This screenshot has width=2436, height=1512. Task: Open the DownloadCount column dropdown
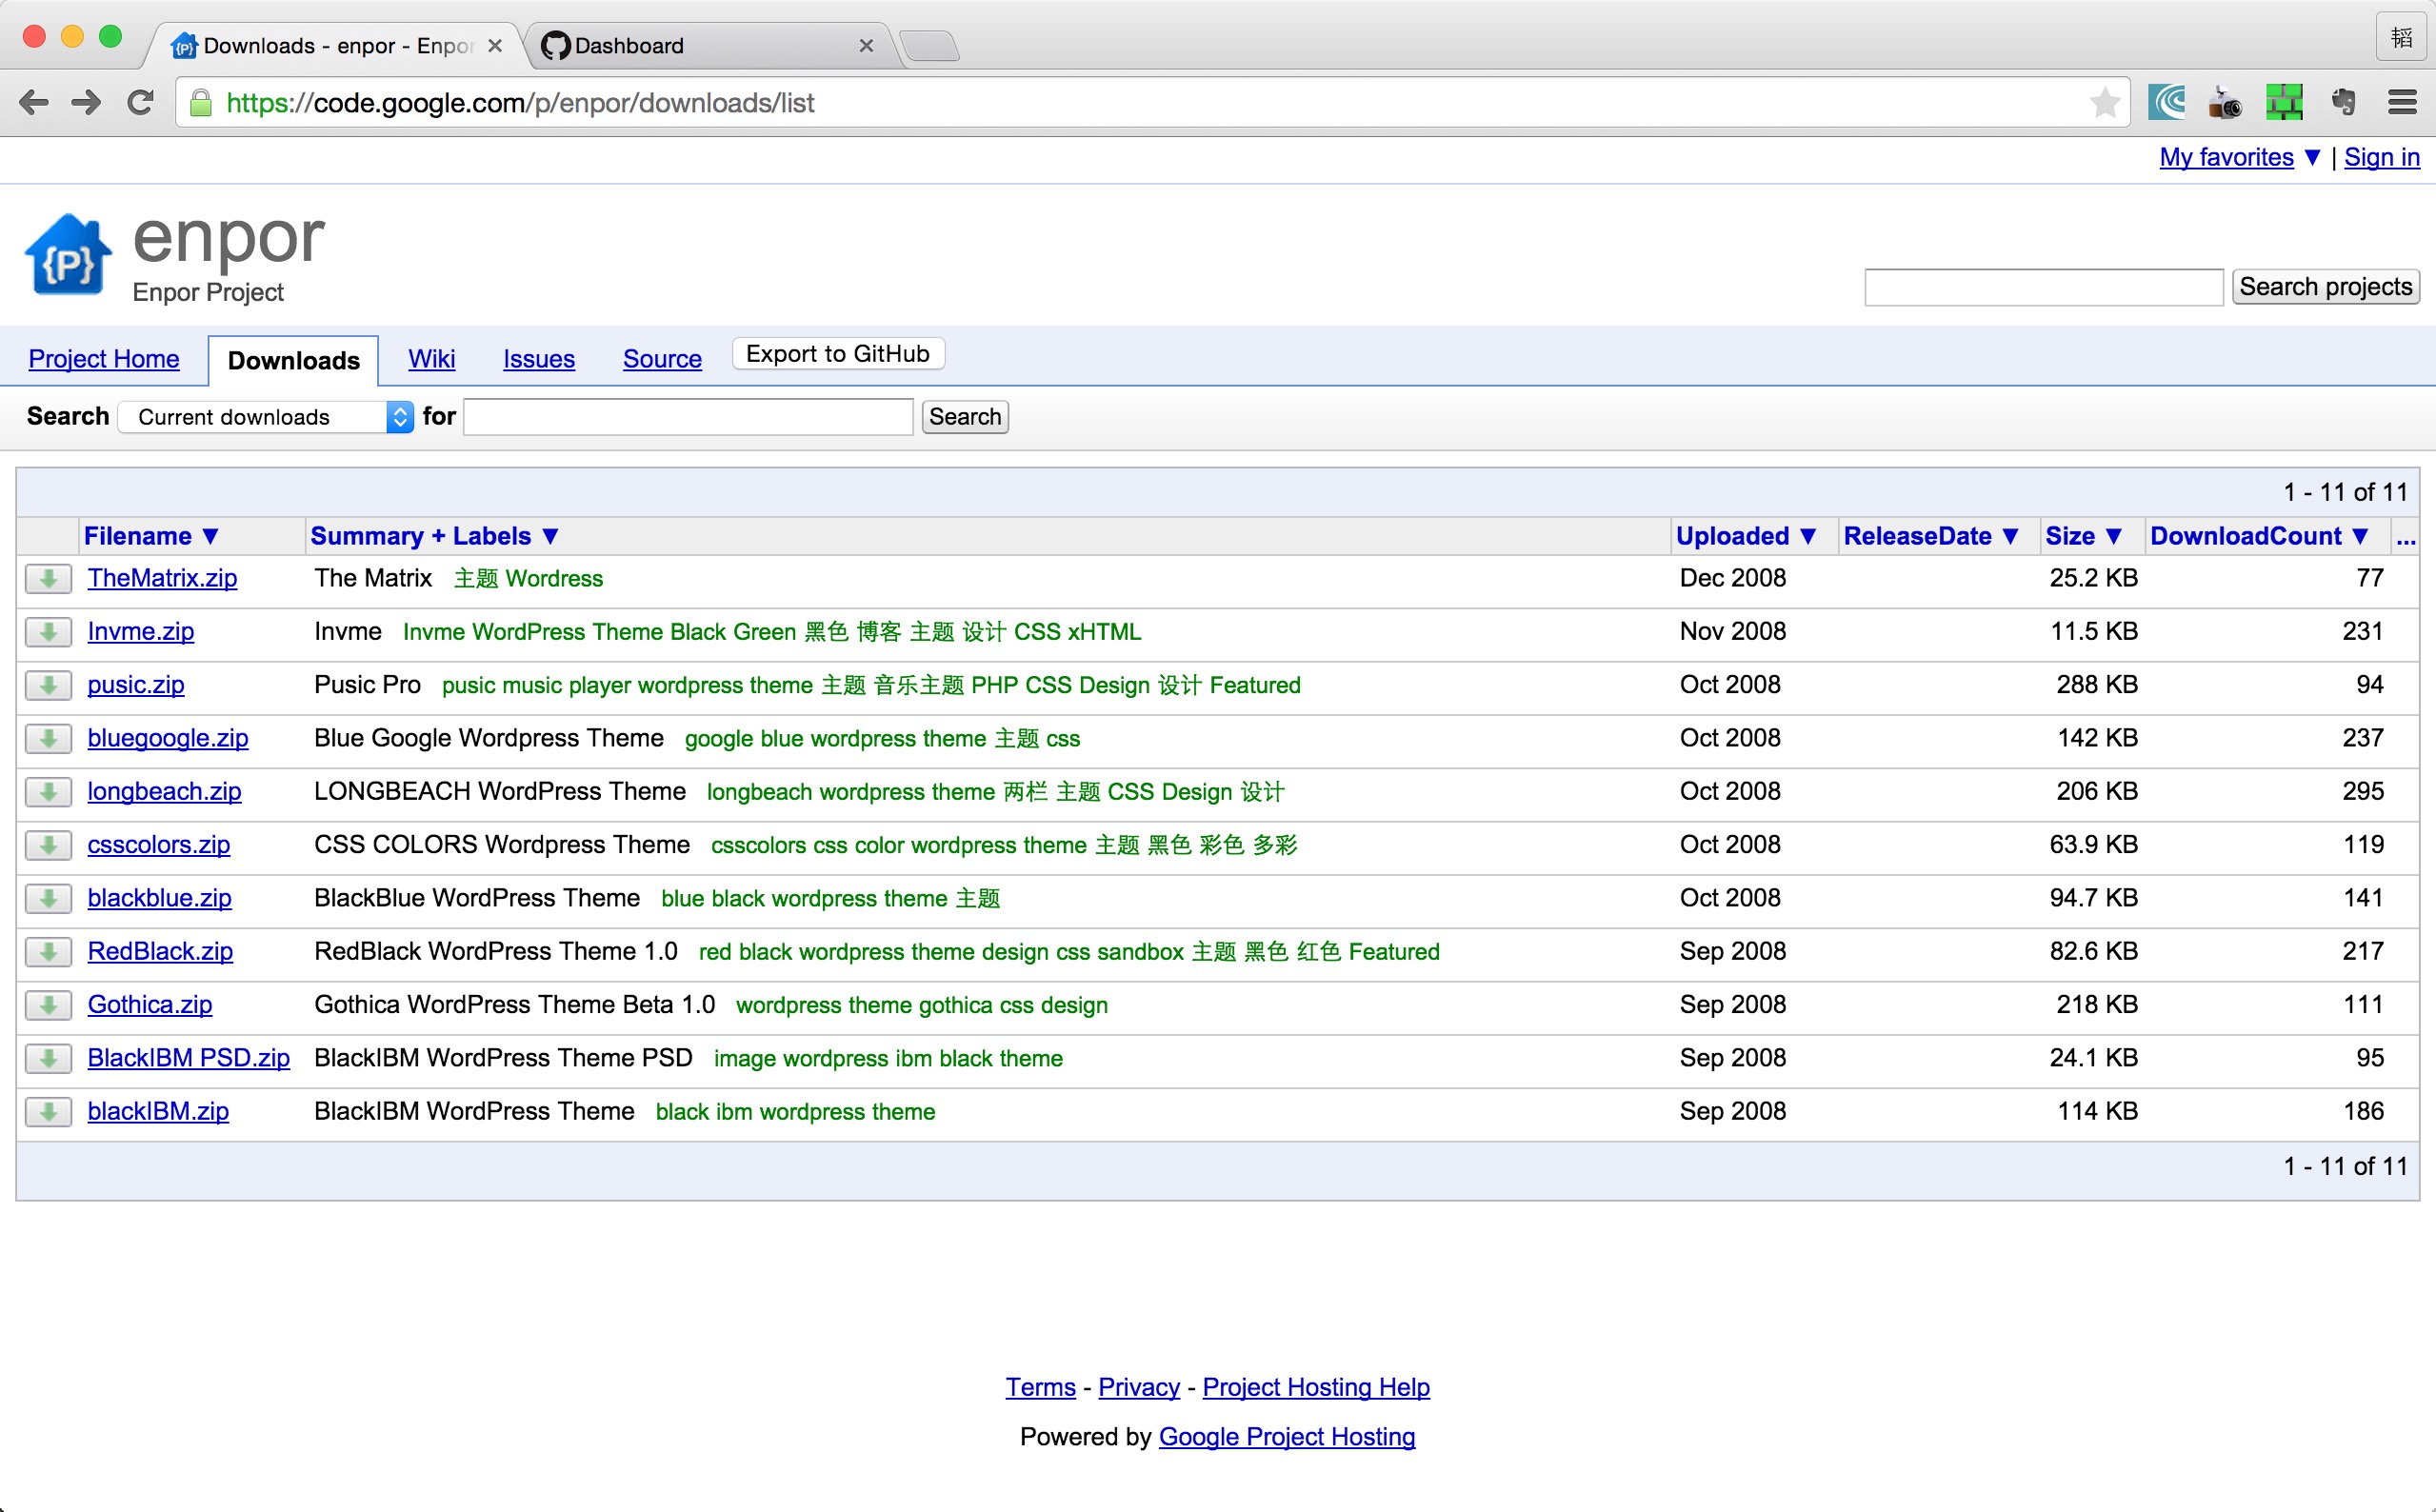pos(2258,537)
